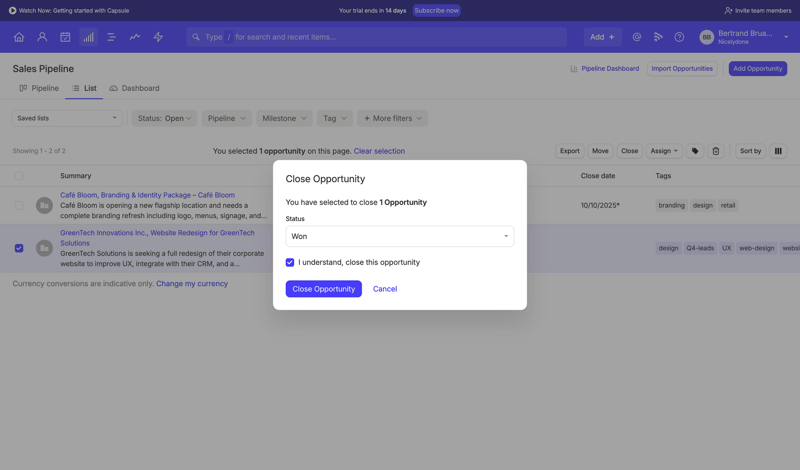Open the More filters dropdown

(x=392, y=118)
